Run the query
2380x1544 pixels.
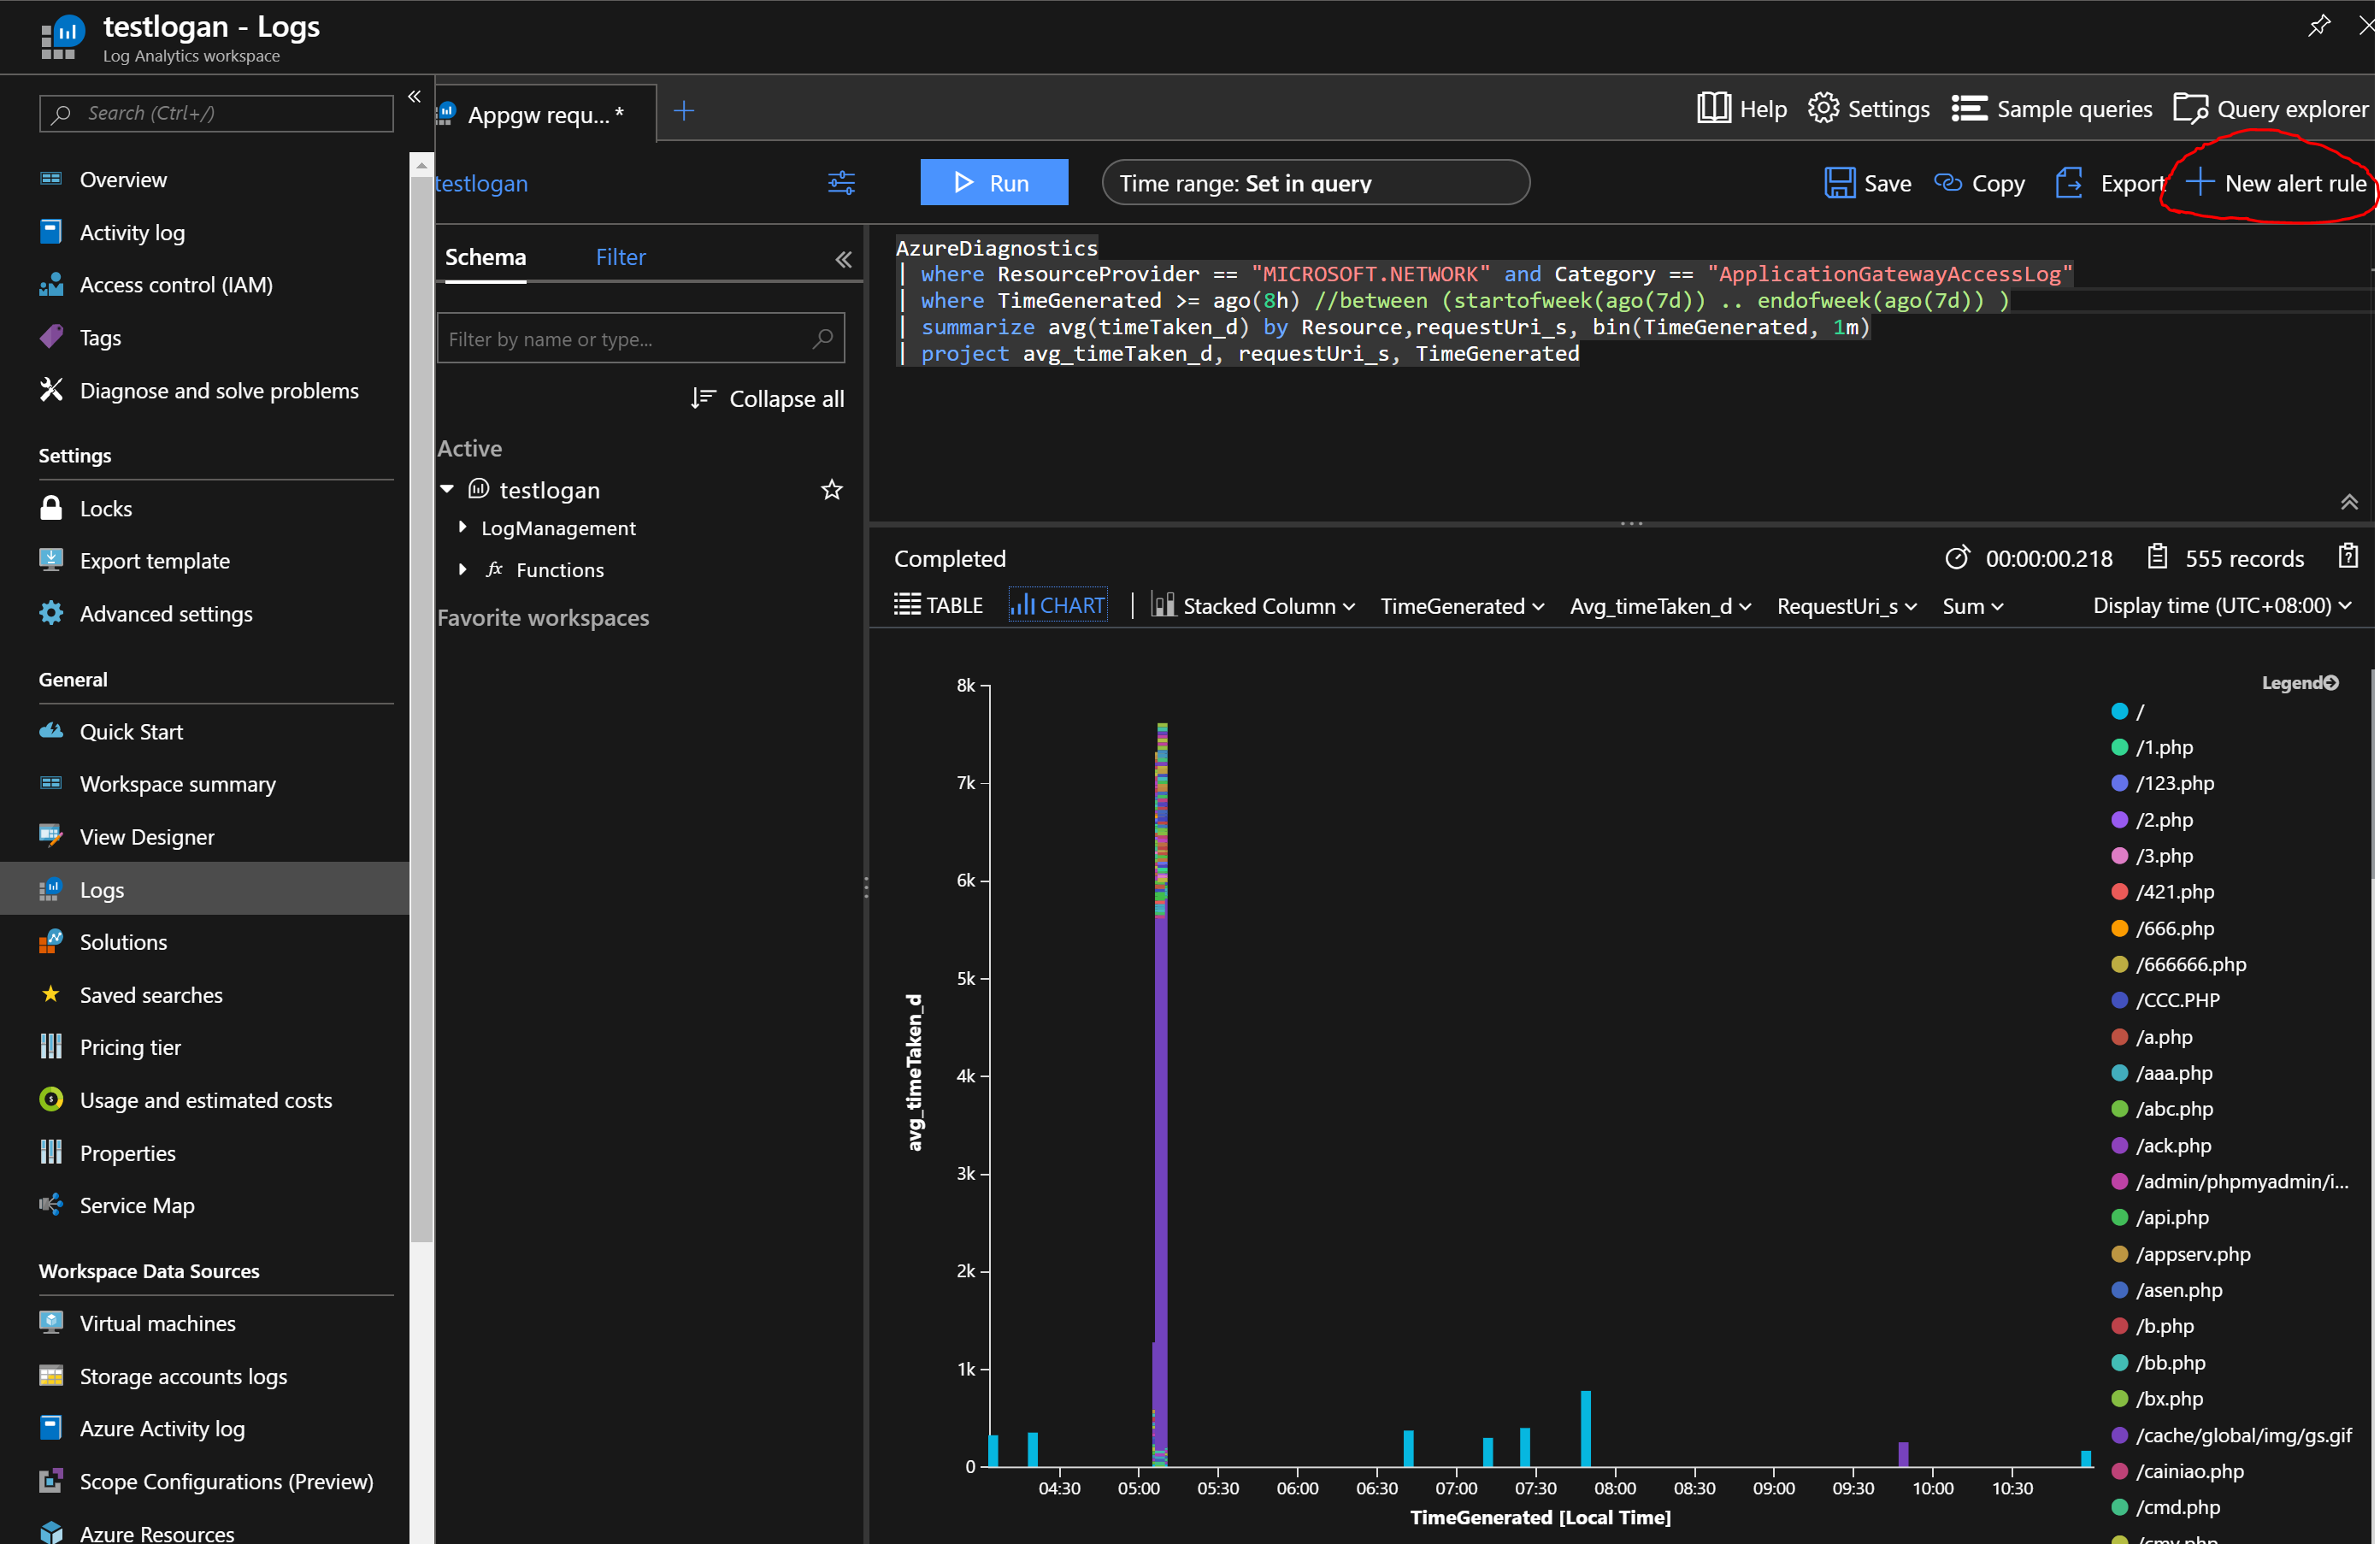(x=993, y=183)
